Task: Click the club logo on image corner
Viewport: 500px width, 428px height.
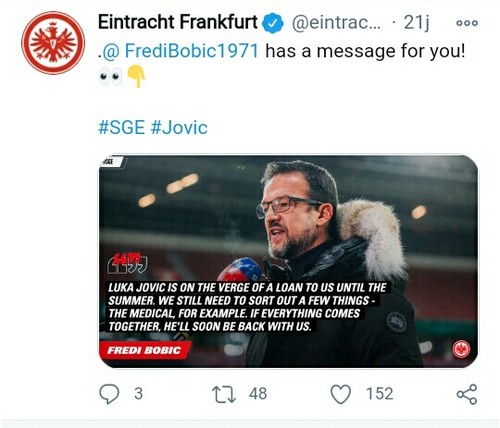Action: coord(461,349)
